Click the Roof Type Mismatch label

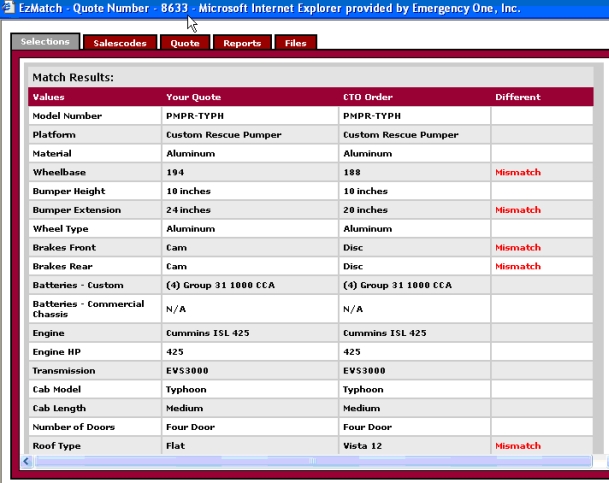(x=518, y=446)
